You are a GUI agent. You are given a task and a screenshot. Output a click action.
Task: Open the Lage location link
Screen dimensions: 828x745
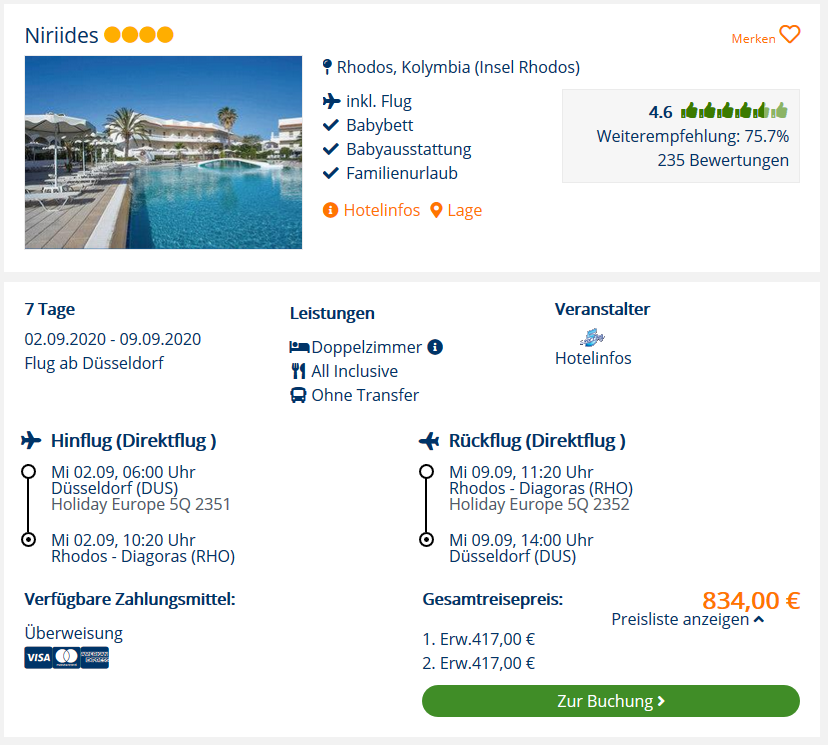[464, 210]
